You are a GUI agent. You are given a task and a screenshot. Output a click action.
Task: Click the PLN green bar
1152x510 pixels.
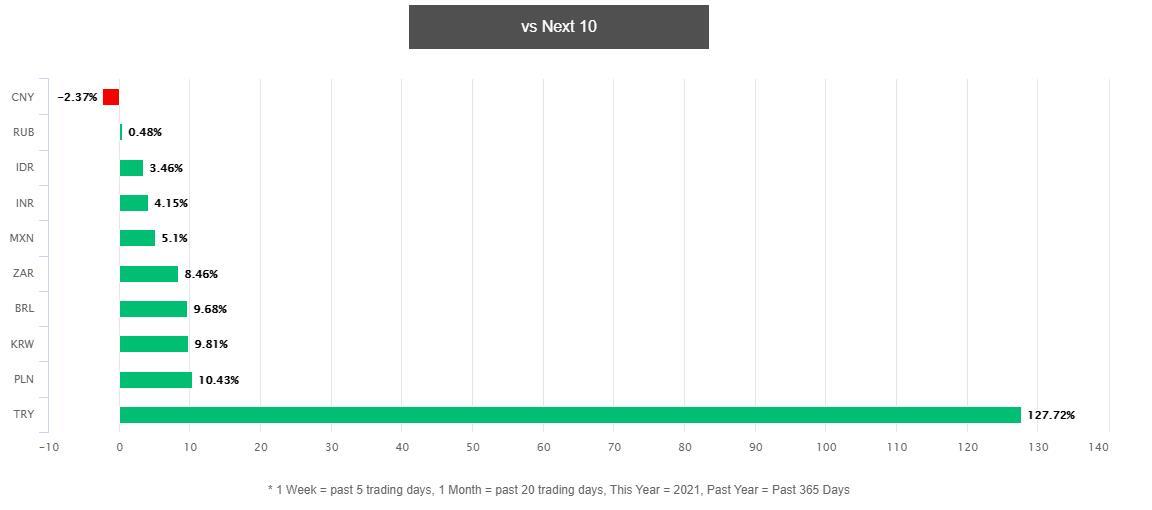pyautogui.click(x=156, y=380)
